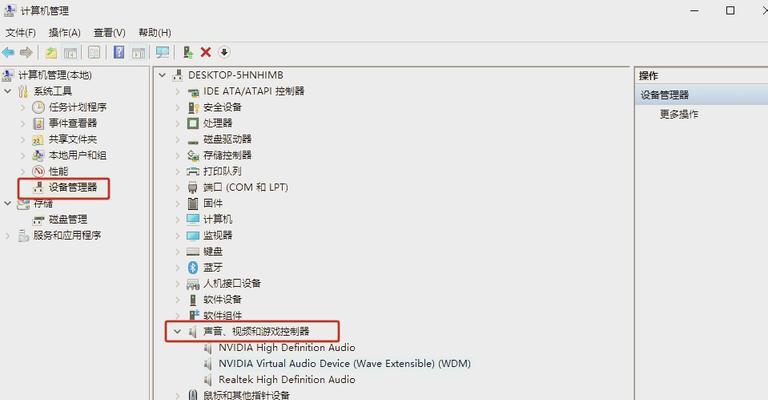Viewport: 768px width, 400px height.
Task: Expand Services and Applications in left tree
Action: [x=8, y=235]
